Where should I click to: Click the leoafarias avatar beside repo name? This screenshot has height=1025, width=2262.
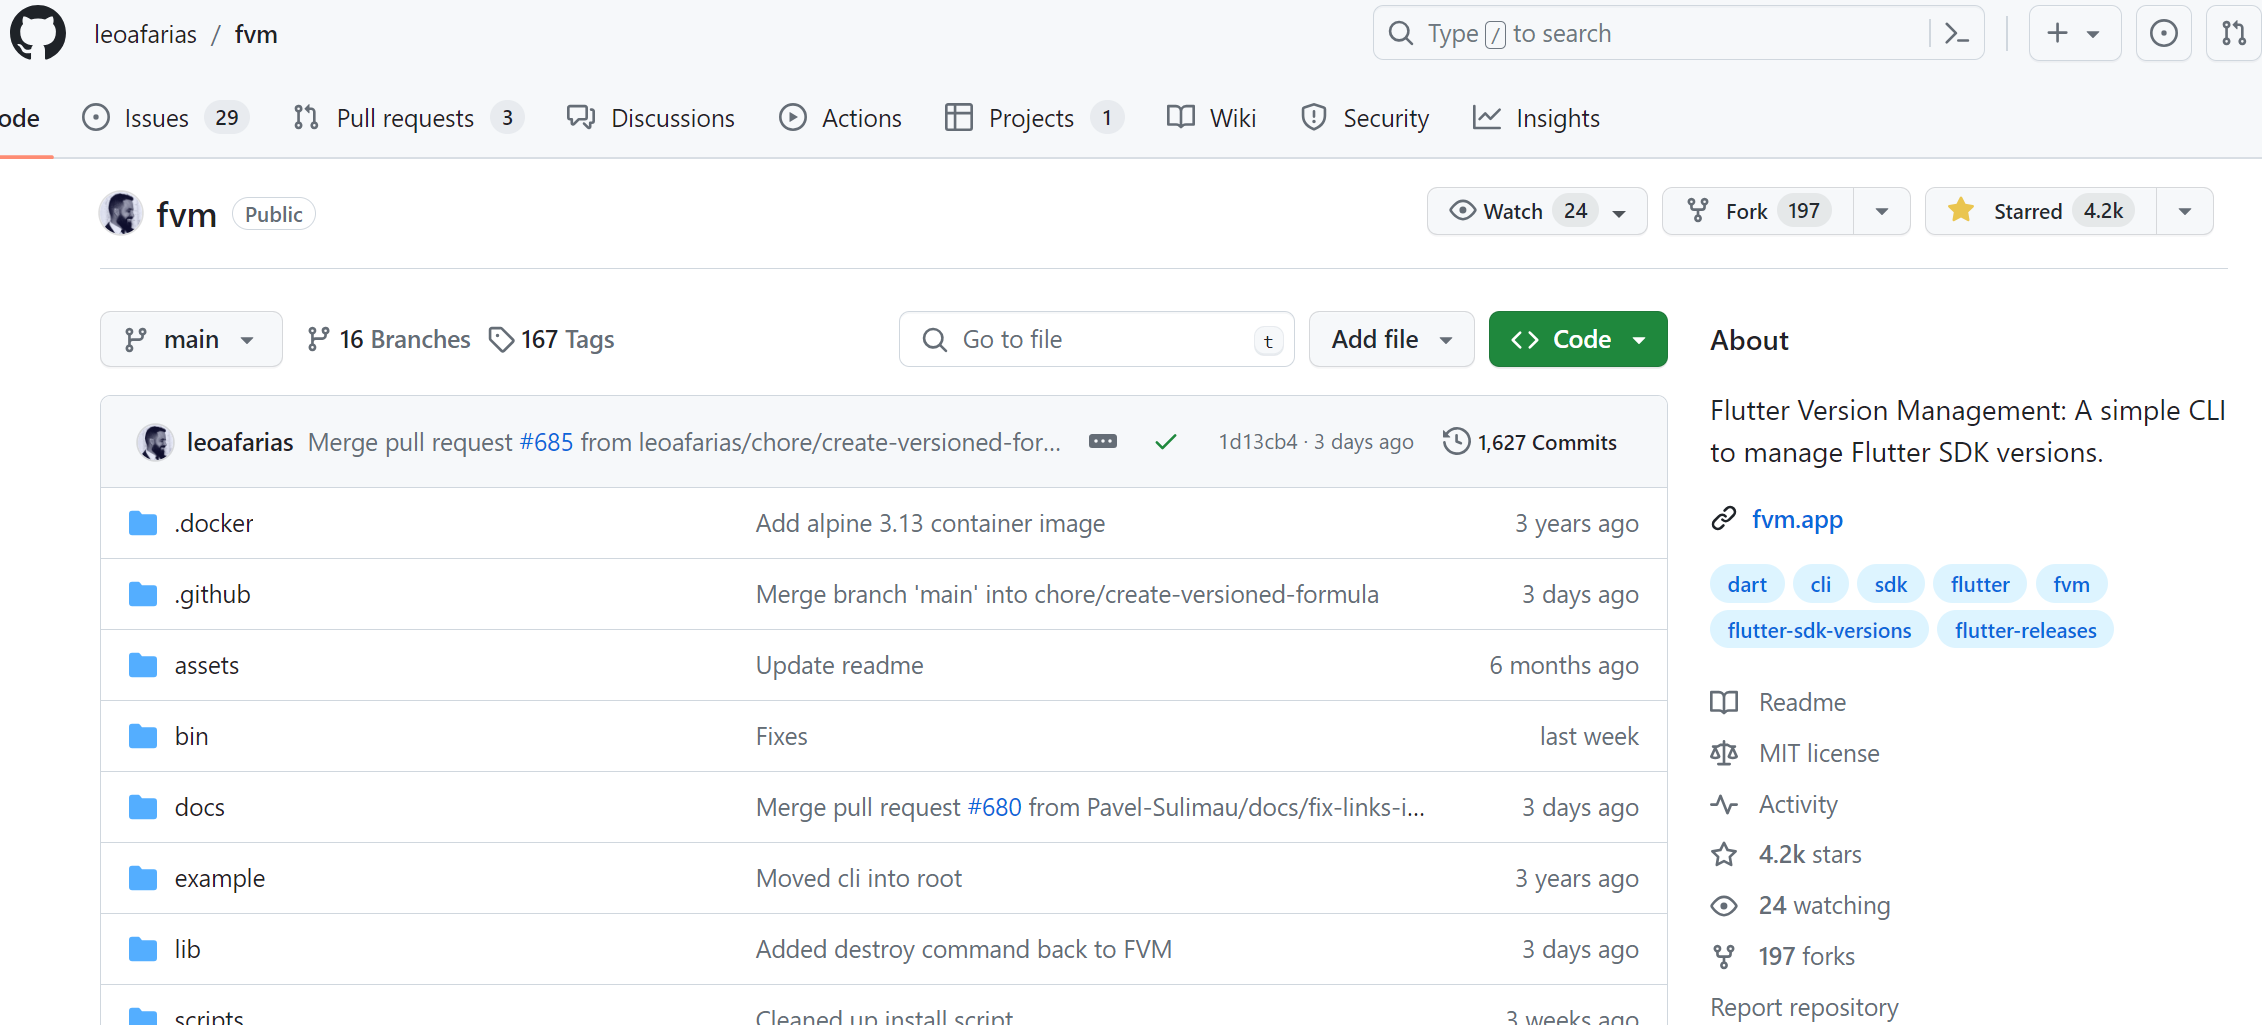[121, 214]
